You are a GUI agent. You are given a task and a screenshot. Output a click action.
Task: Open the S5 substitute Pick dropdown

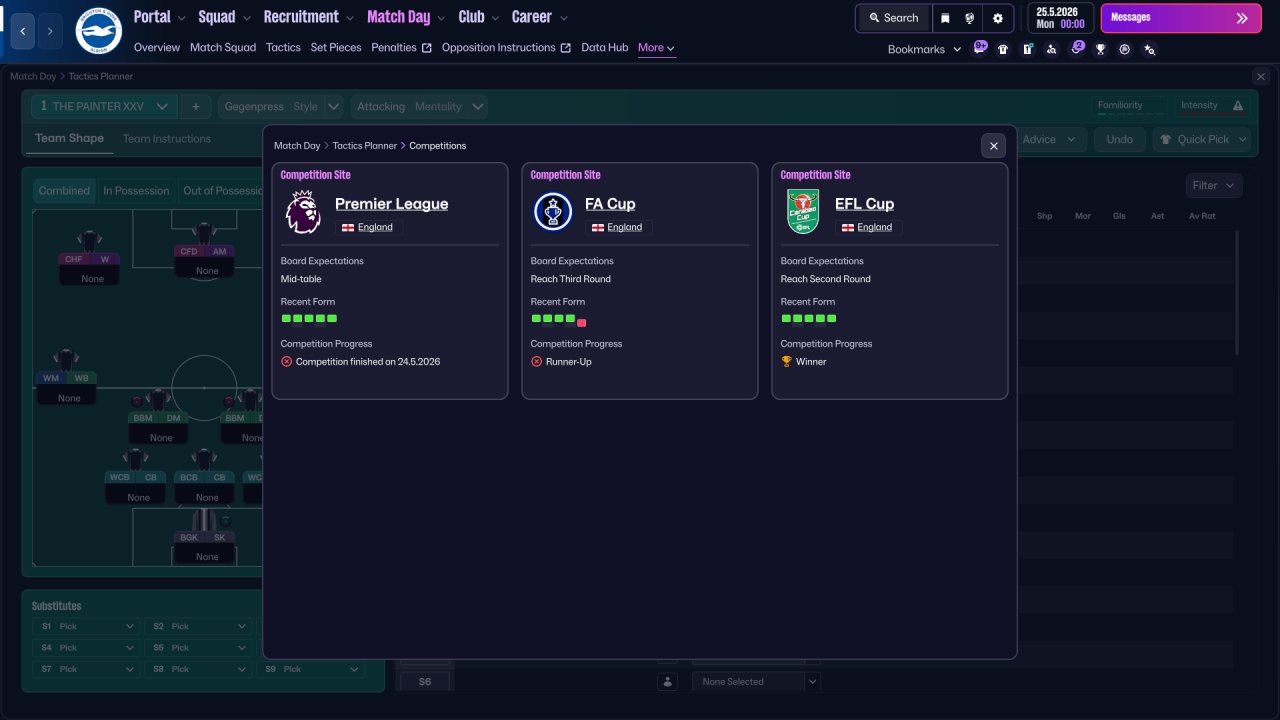pos(198,648)
